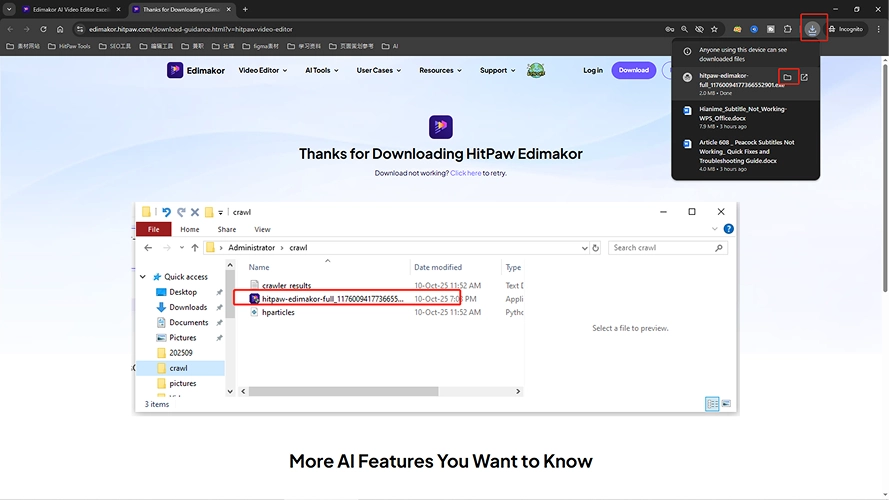Open the Chrome three-dot menu
889x500 pixels.
pos(879,29)
